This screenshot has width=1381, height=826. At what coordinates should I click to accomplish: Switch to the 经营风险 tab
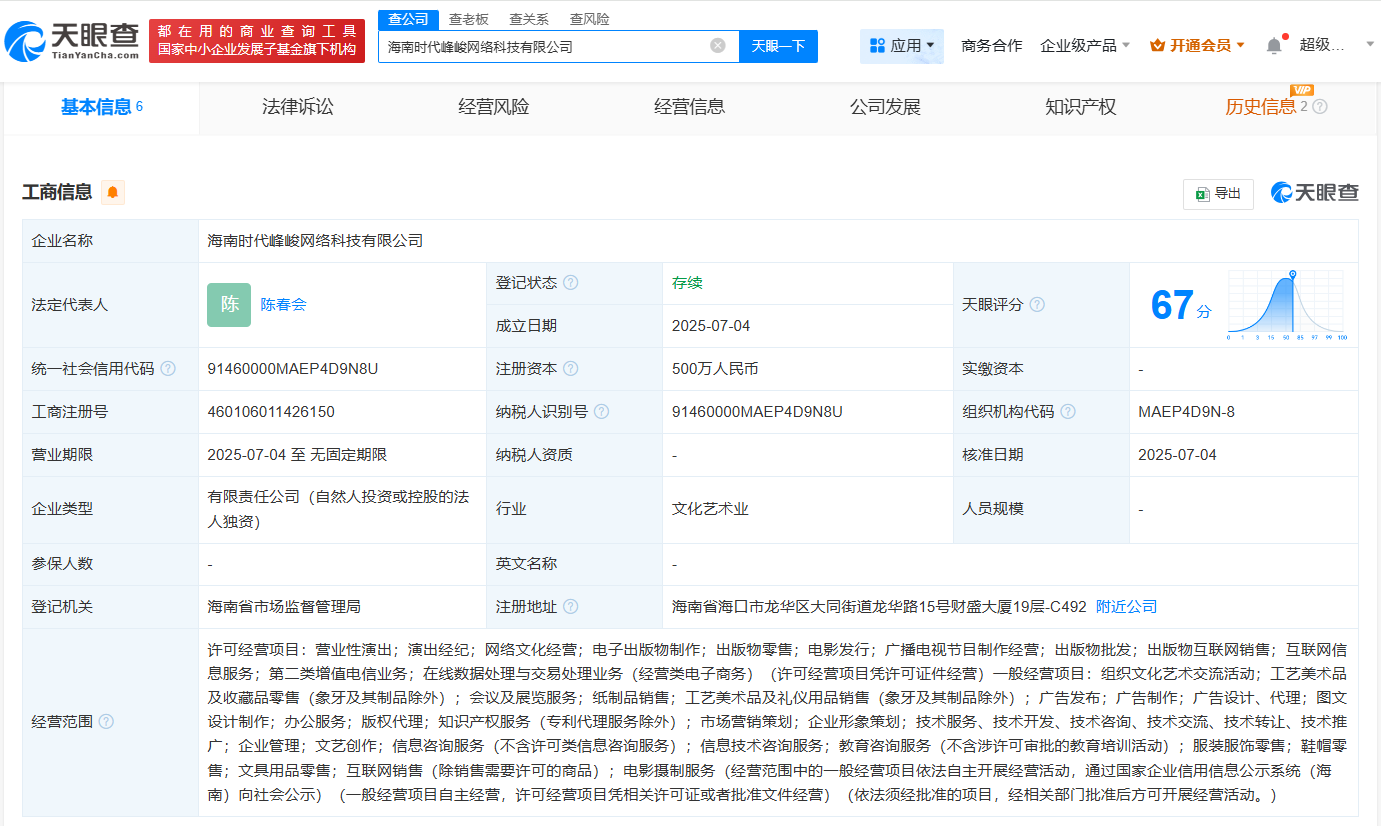(493, 107)
